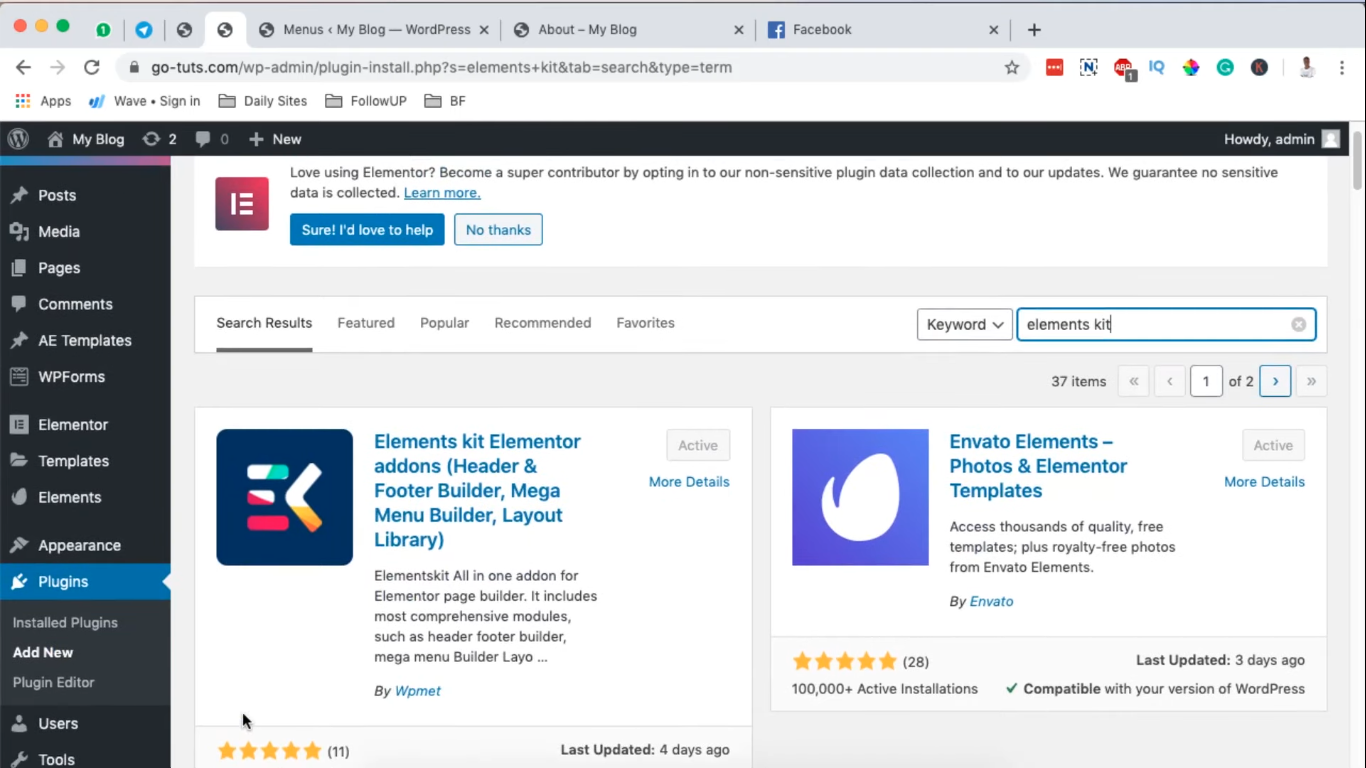Open the updates icon showing 2
The image size is (1366, 768).
160,139
